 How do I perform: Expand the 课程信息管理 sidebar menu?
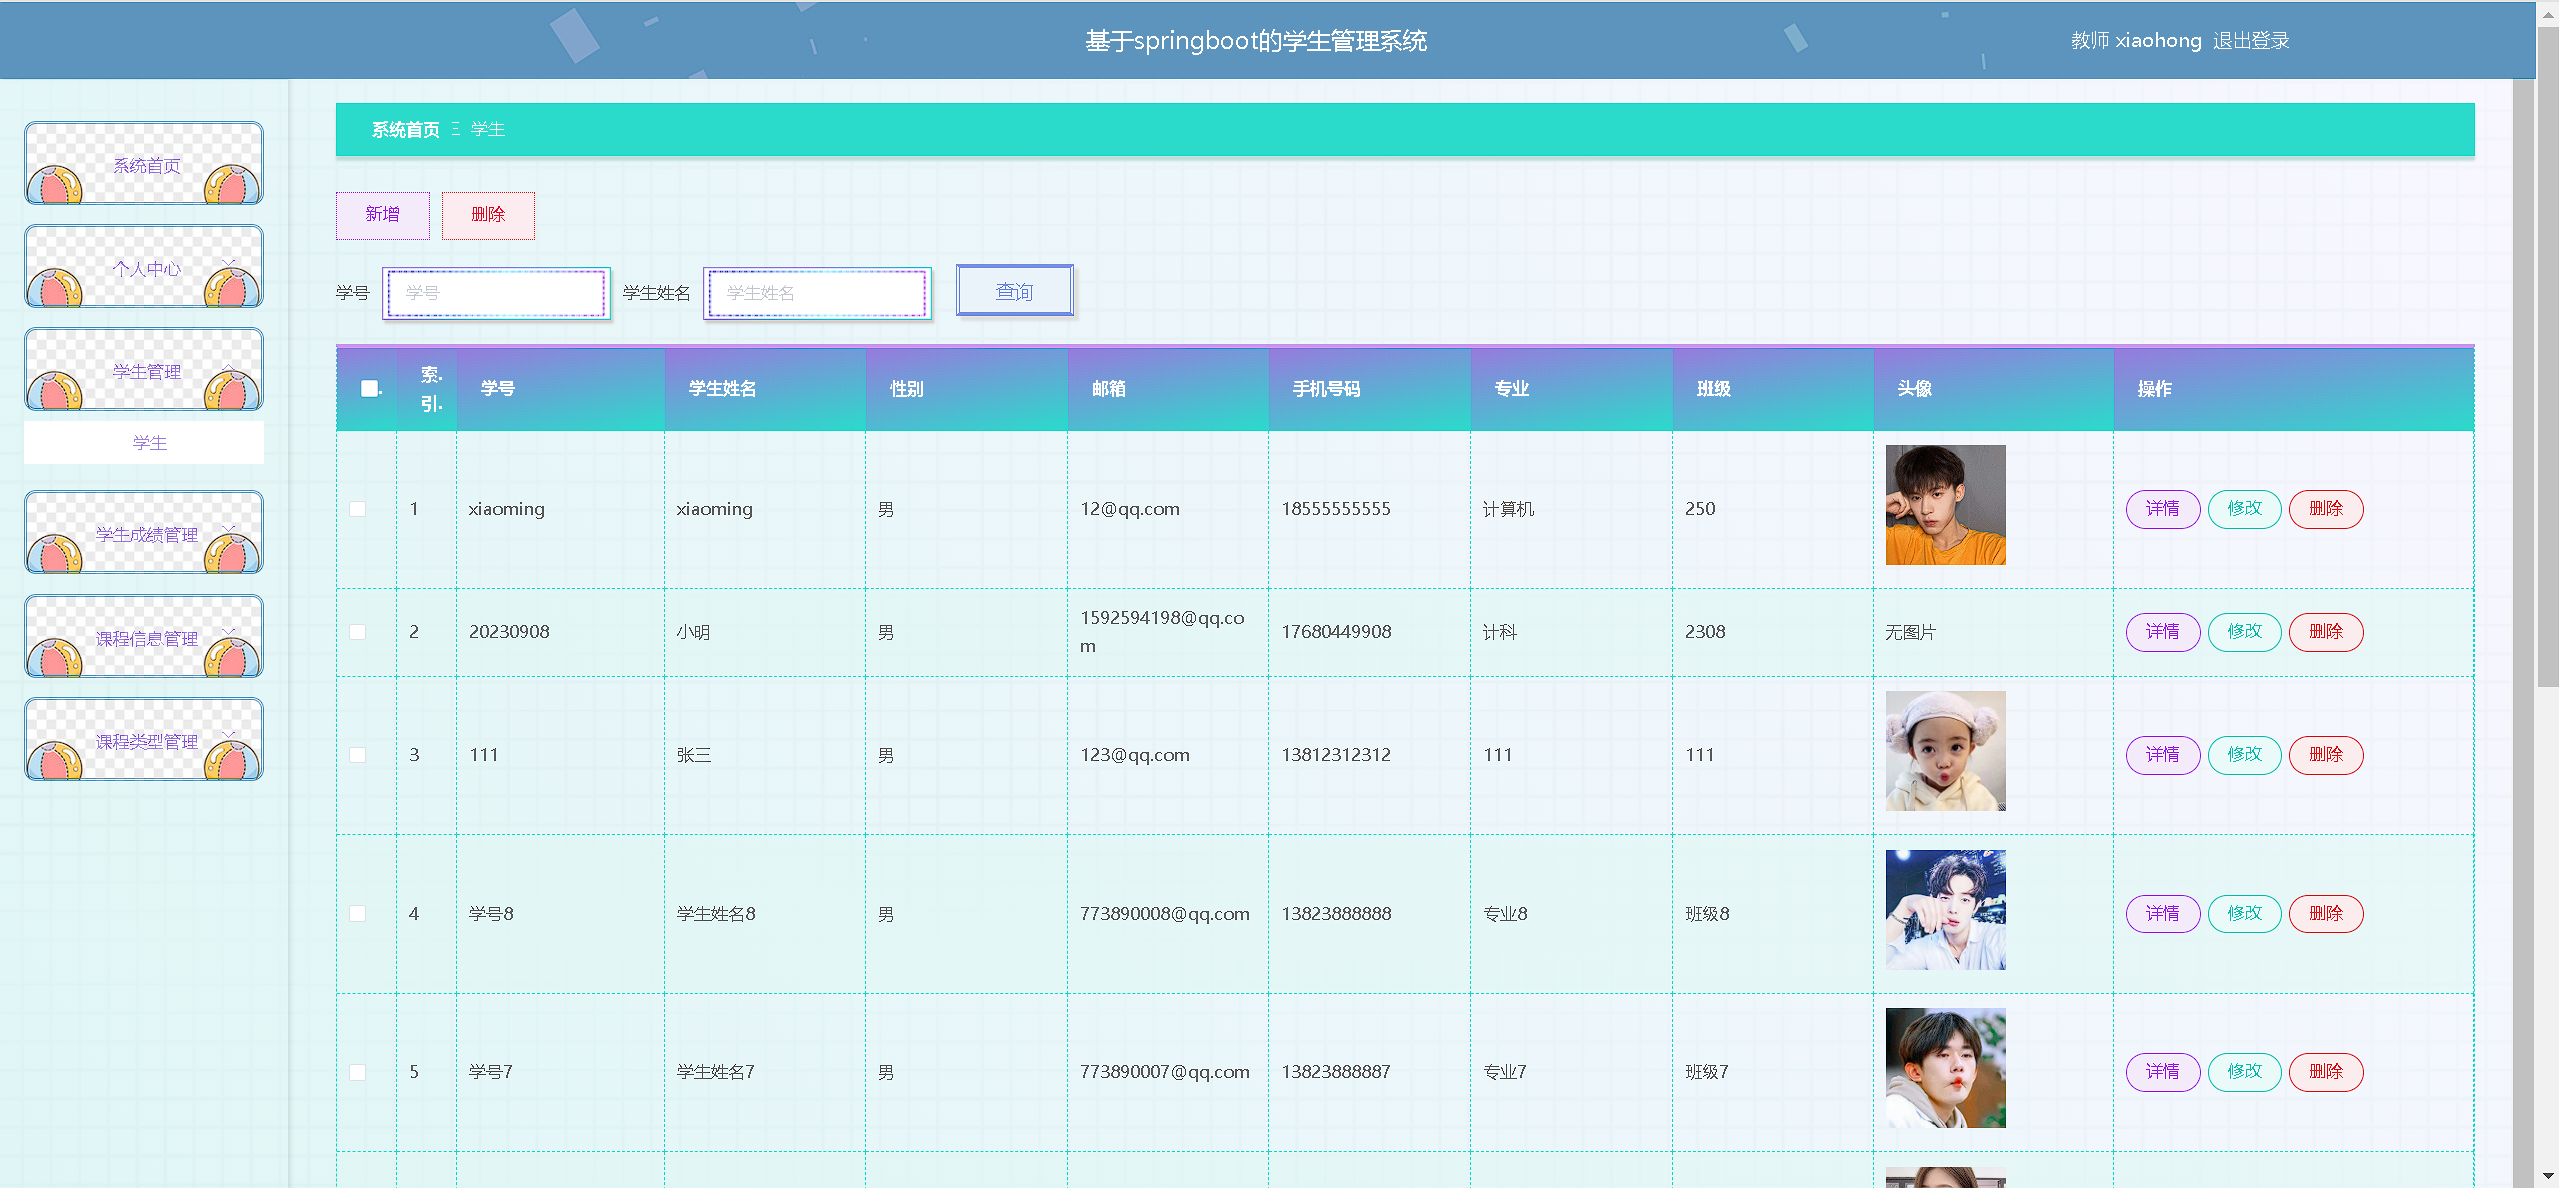[x=144, y=637]
